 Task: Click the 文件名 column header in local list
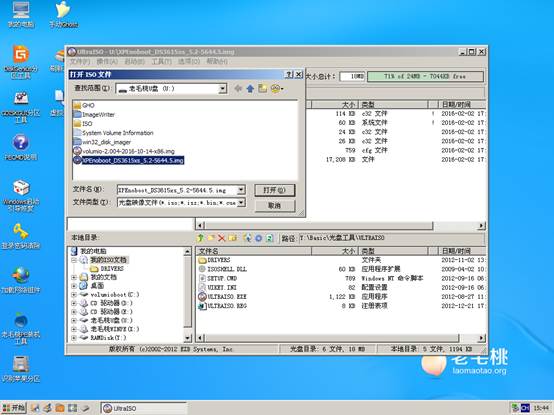254,251
